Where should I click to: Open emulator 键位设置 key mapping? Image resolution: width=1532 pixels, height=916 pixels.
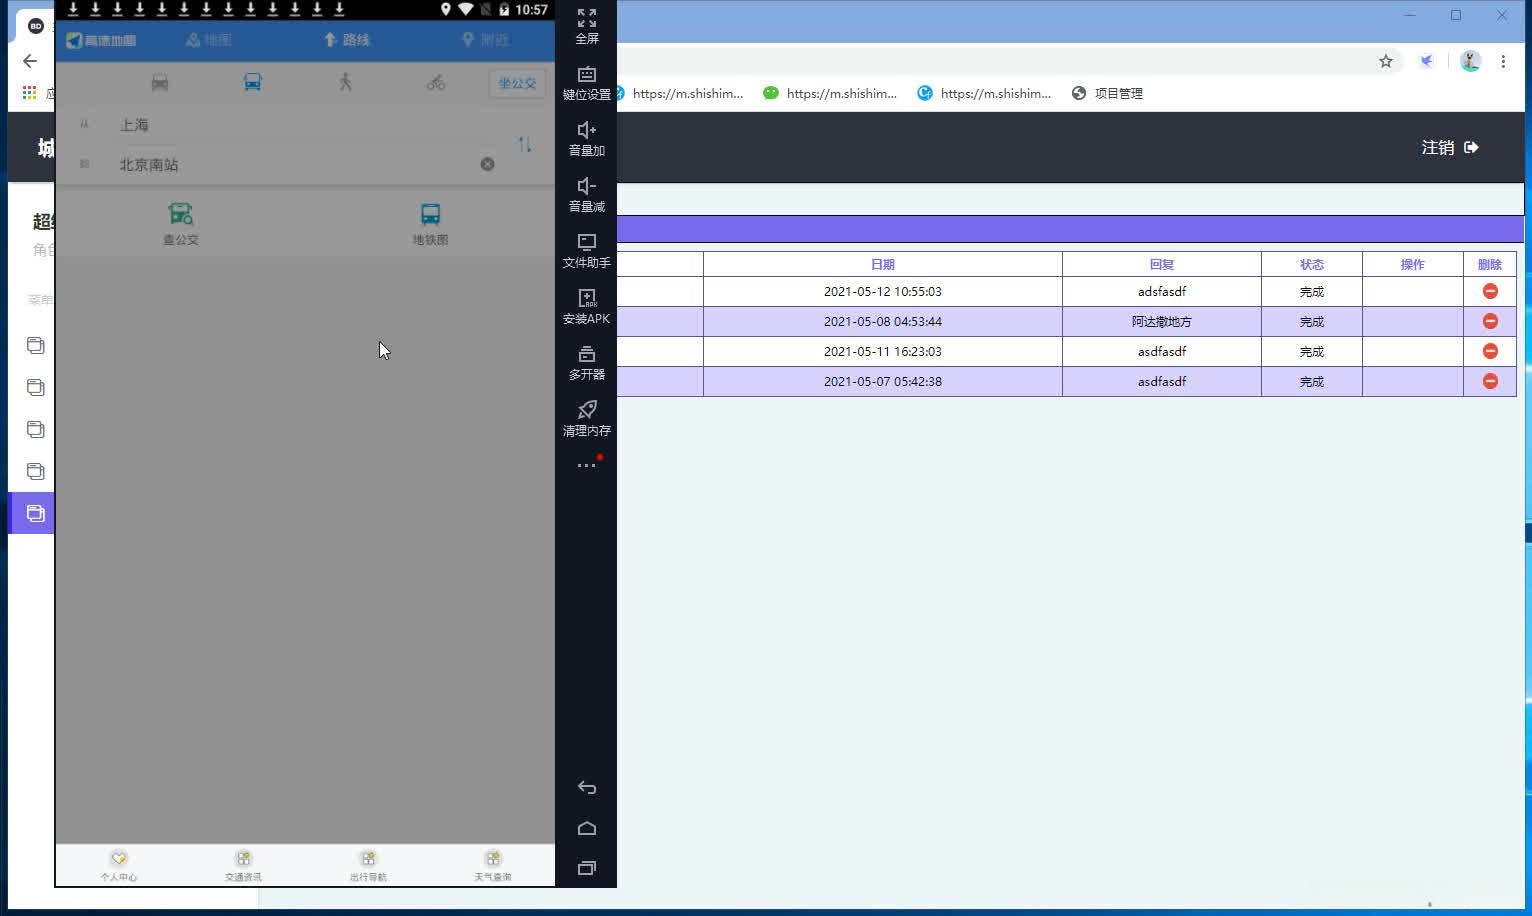[x=587, y=83]
